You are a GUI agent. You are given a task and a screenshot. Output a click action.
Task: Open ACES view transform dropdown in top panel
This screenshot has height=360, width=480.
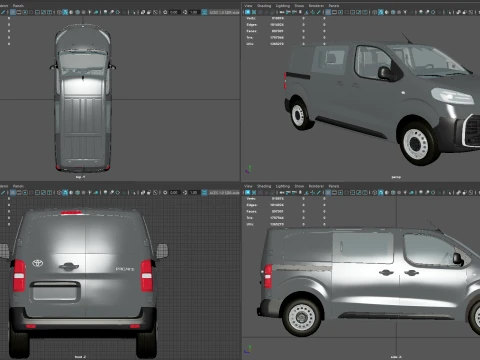point(224,12)
